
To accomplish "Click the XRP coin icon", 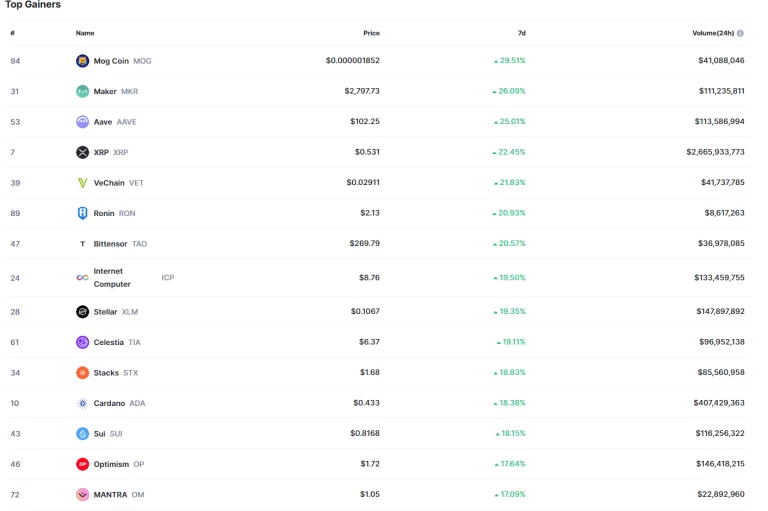I will tap(83, 152).
